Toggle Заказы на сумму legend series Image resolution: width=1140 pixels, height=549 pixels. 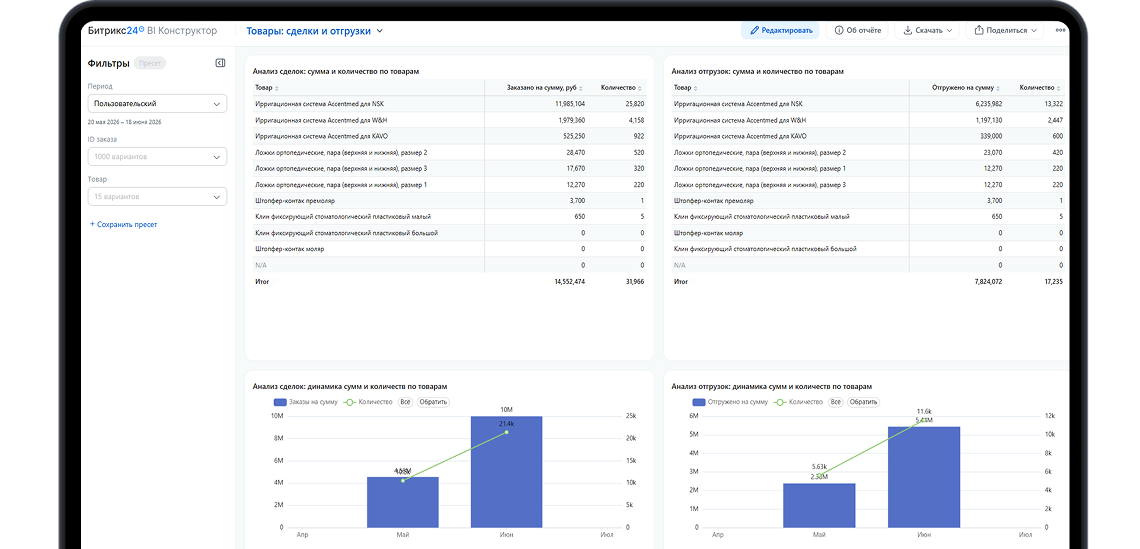tap(306, 402)
